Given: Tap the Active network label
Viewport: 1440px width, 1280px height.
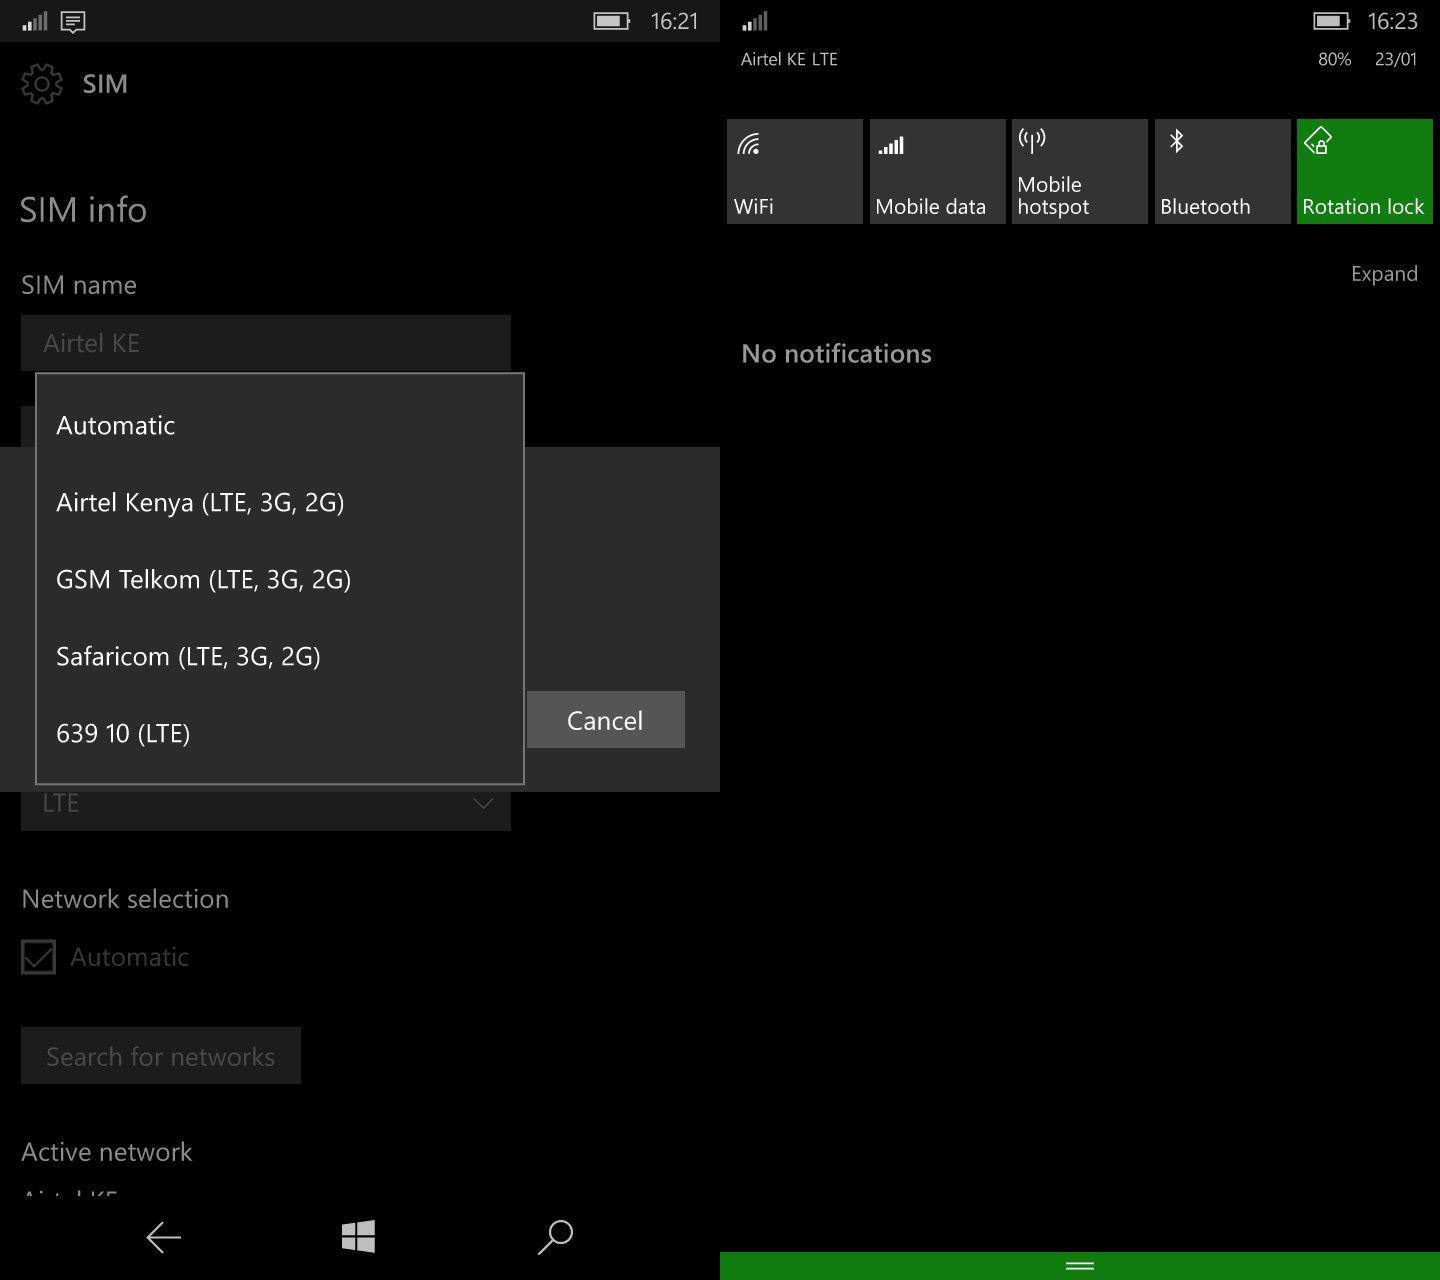Looking at the screenshot, I should click(x=107, y=1152).
